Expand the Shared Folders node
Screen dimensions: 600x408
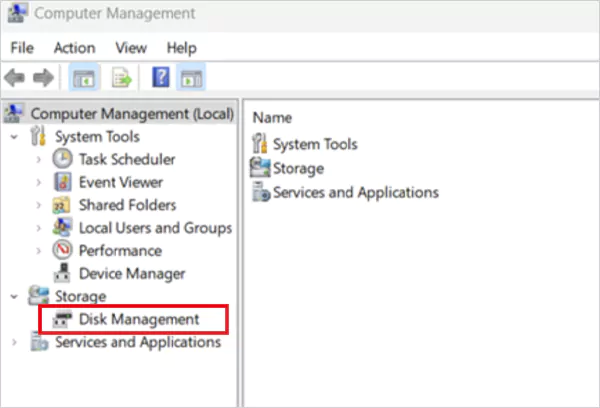39,205
